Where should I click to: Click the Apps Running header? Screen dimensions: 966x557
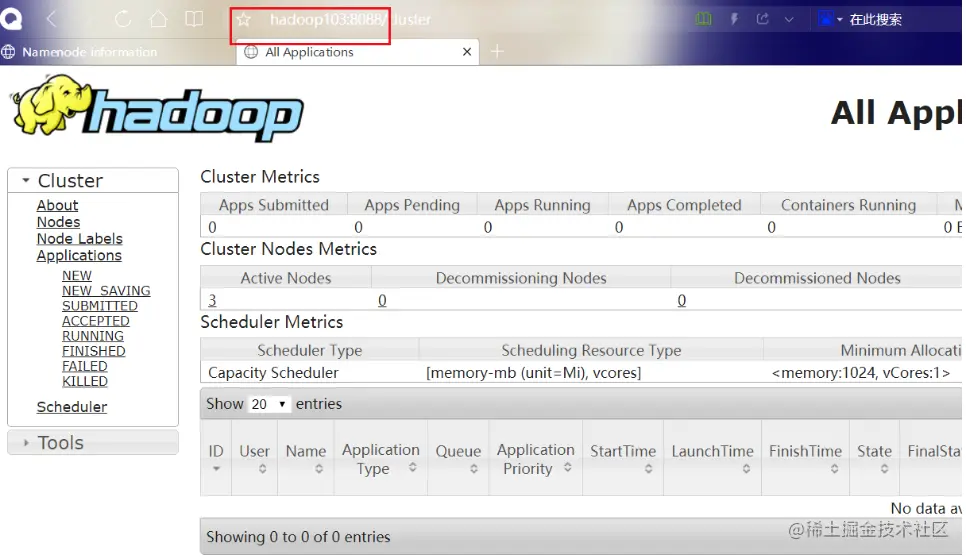(542, 205)
